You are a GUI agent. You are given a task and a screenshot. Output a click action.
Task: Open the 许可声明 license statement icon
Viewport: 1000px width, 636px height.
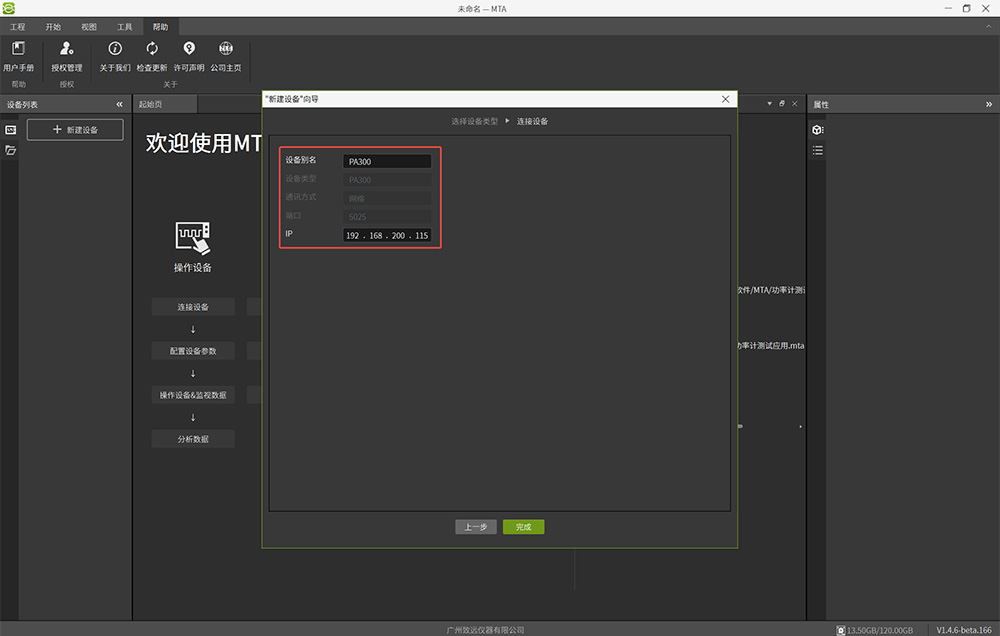[x=189, y=49]
